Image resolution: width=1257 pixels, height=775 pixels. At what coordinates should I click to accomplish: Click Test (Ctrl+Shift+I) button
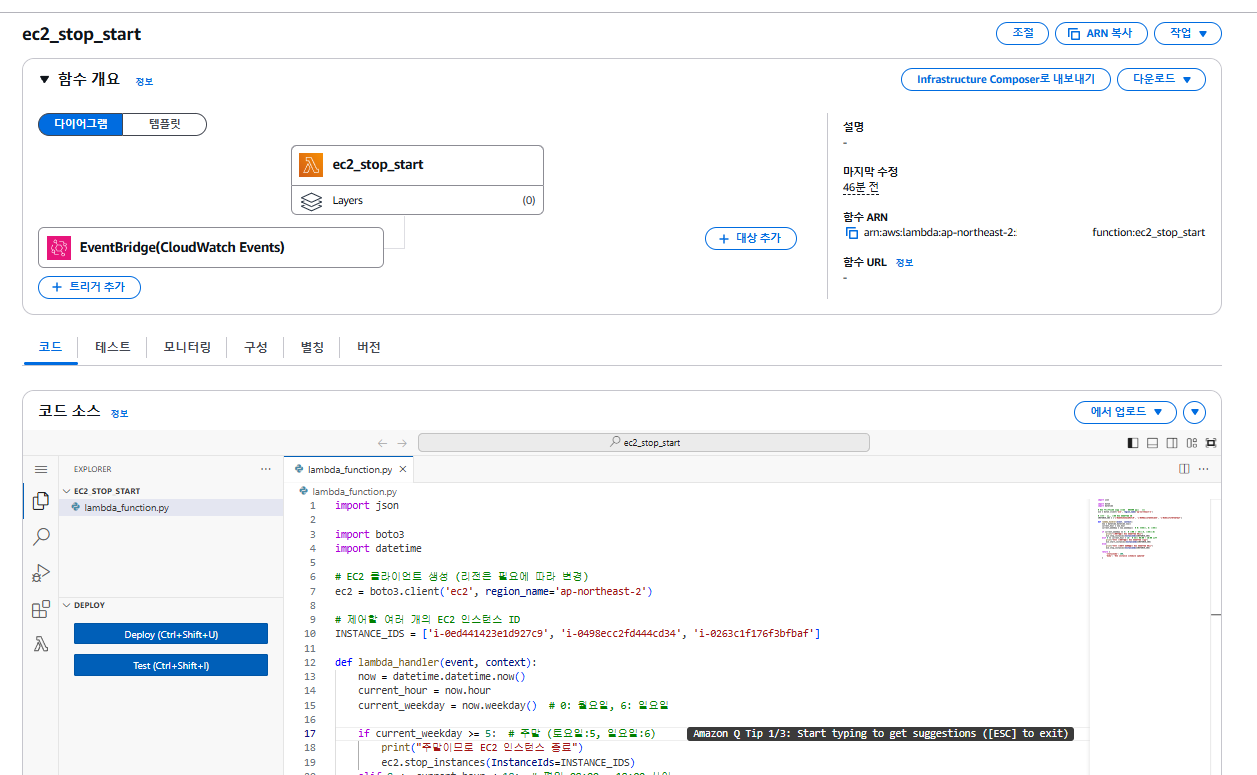[171, 665]
